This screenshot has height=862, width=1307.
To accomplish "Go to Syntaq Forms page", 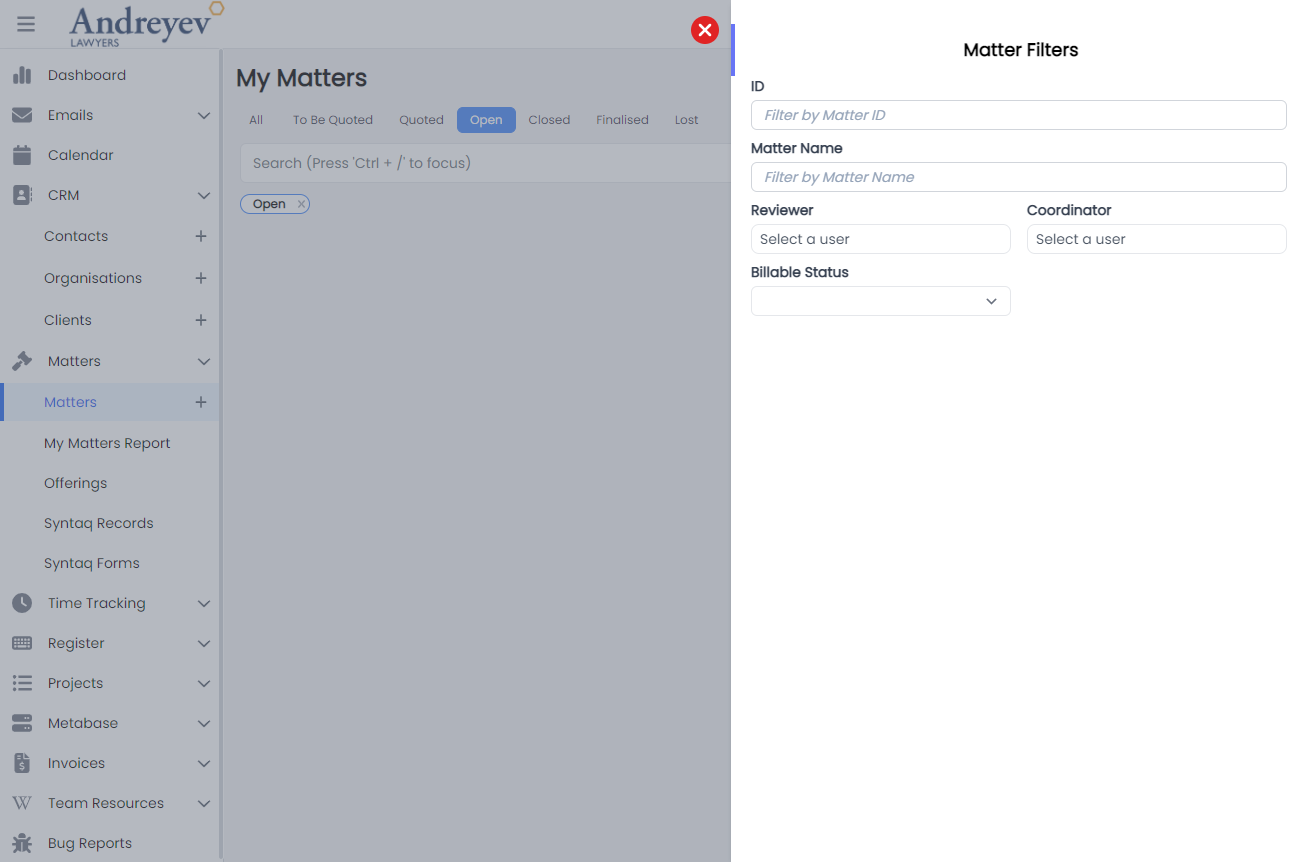I will [92, 563].
